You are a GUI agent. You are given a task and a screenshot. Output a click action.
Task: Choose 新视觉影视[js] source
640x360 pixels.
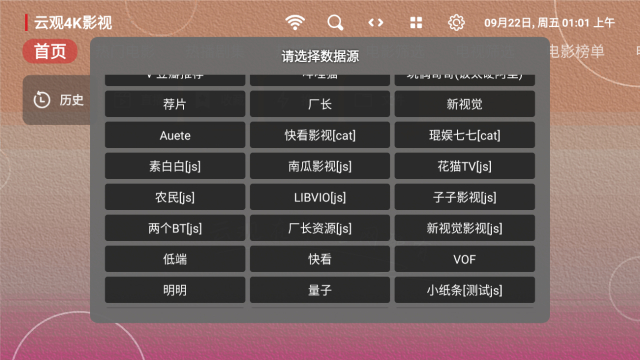464,228
